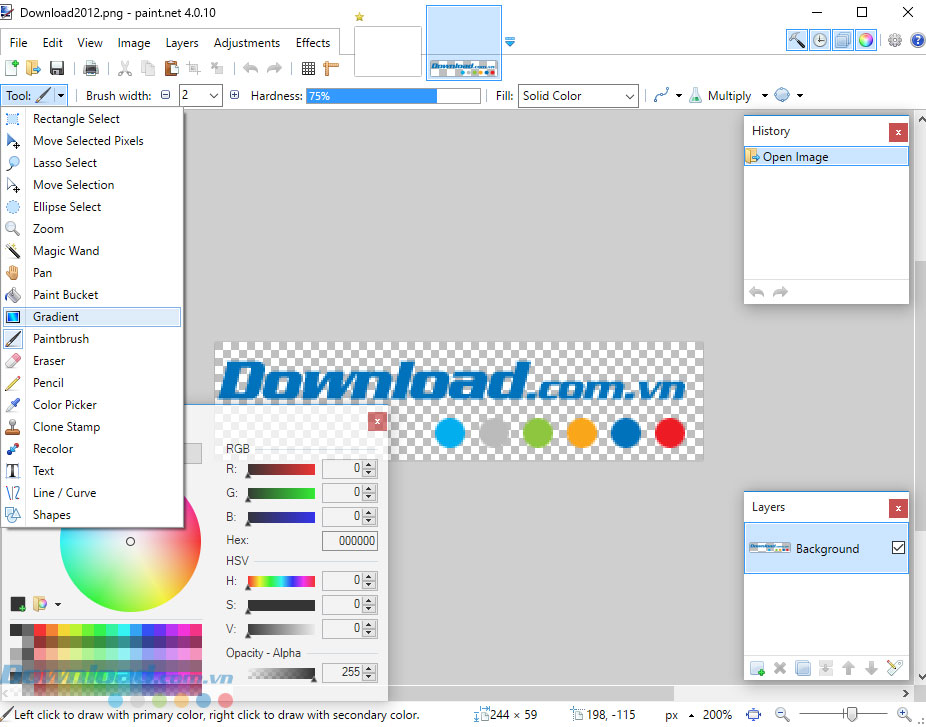This screenshot has width=926, height=727.
Task: Select the Eraser tool
Action: point(92,361)
